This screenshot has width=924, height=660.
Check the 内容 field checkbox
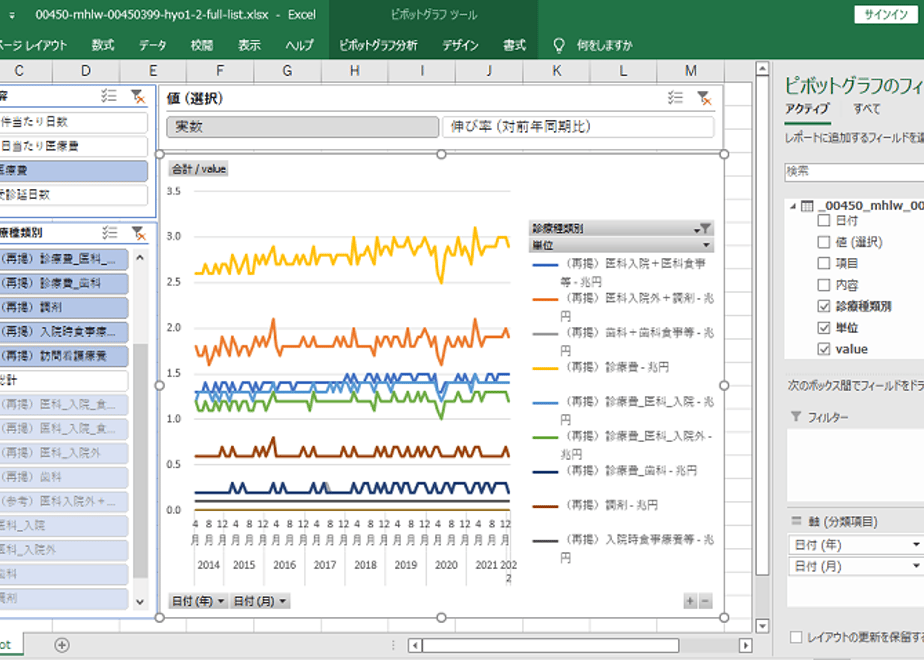[824, 285]
